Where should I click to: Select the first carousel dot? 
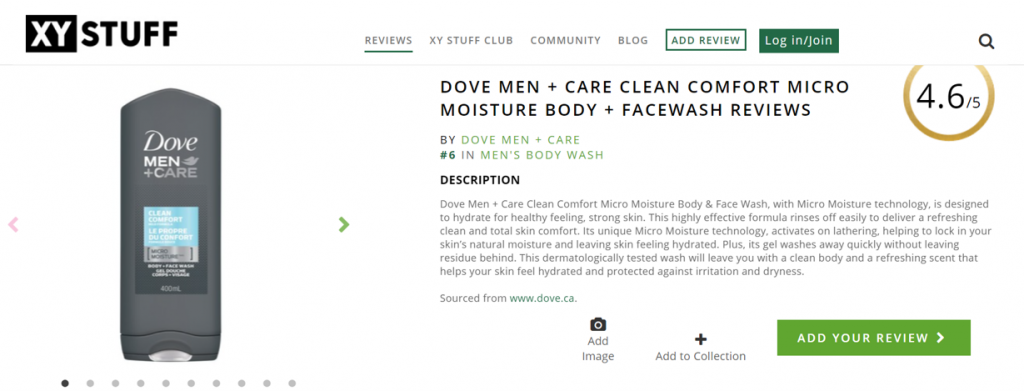[65, 383]
